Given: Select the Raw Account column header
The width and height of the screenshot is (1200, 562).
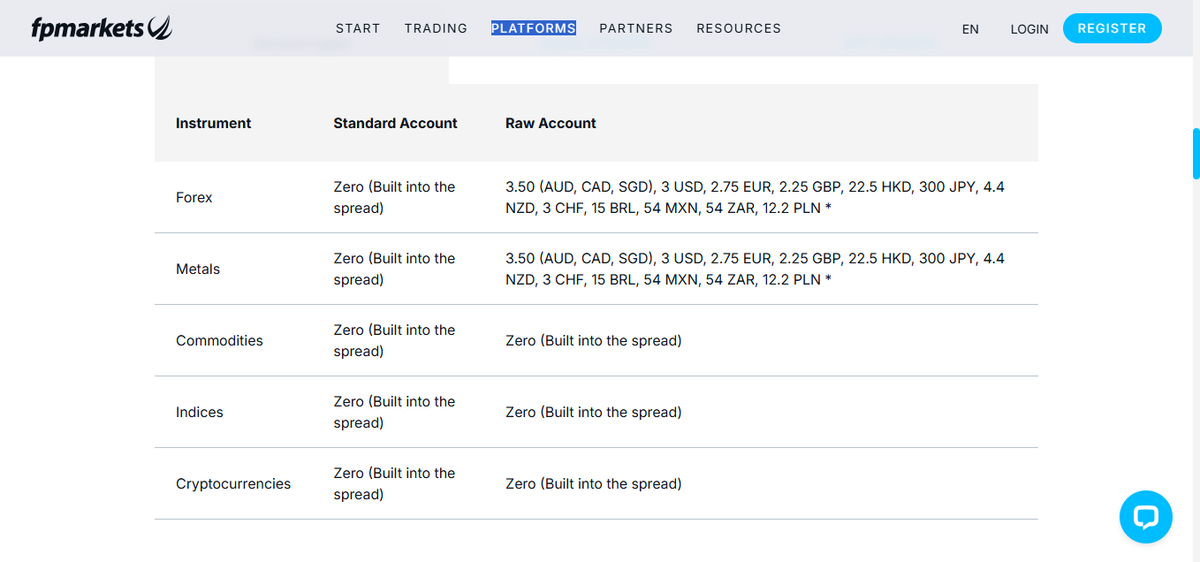Looking at the screenshot, I should pyautogui.click(x=551, y=123).
